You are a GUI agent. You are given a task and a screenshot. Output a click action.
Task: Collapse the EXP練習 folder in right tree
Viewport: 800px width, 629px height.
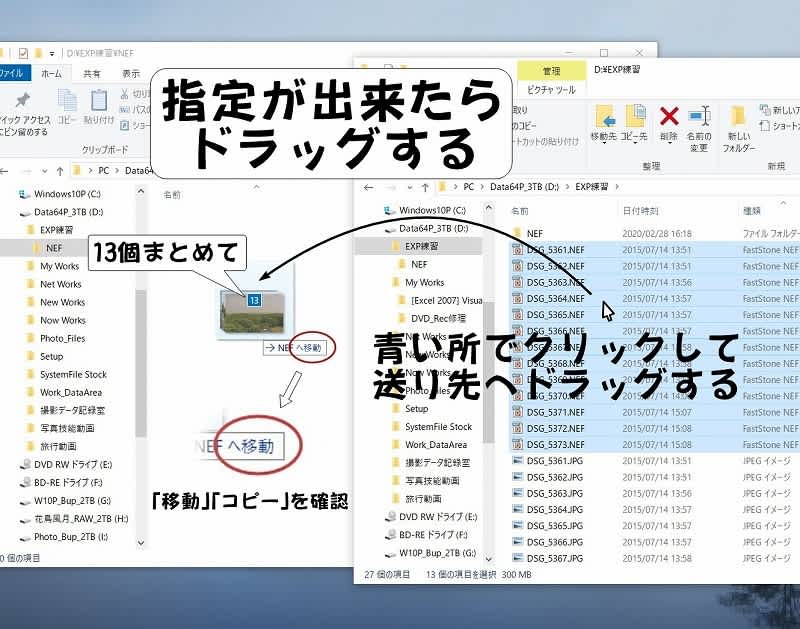point(385,245)
